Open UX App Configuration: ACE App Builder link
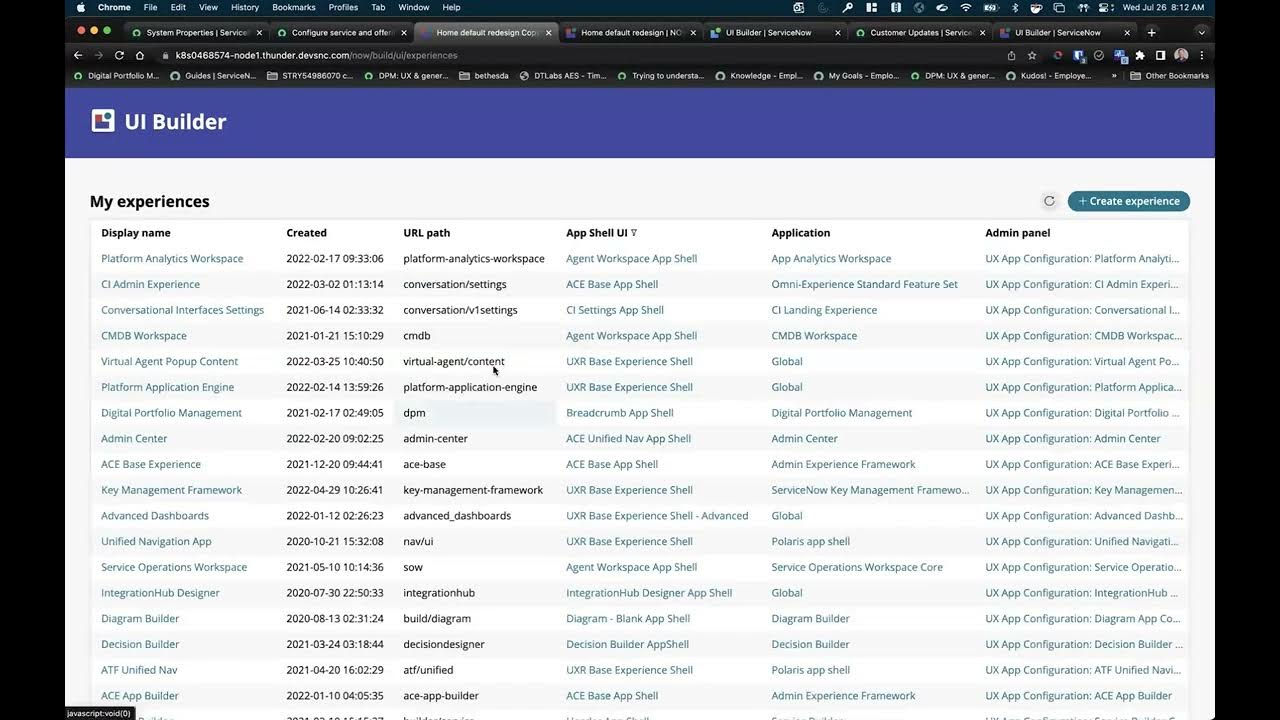 coord(1078,696)
